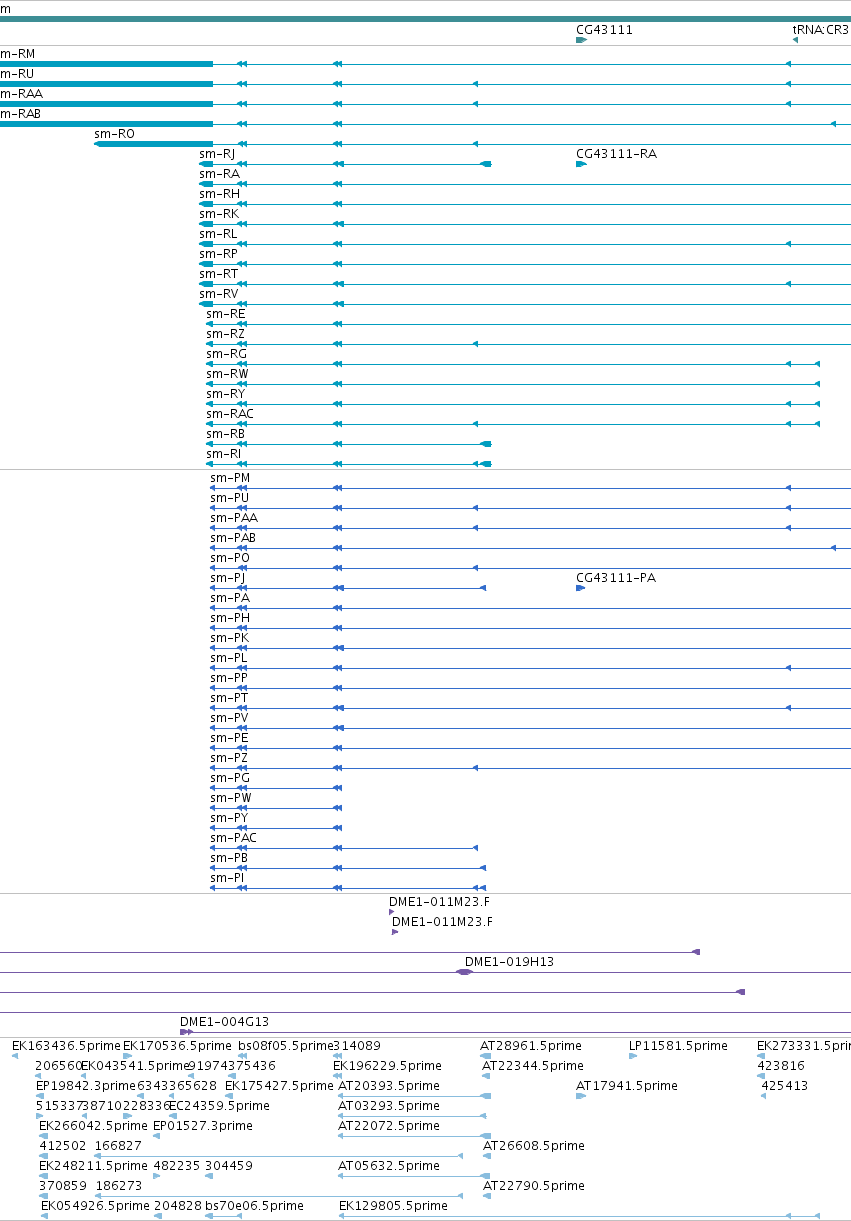The height and width of the screenshot is (1221, 851).
Task: Click the LP11581.5prime EST label
Action: [679, 1046]
